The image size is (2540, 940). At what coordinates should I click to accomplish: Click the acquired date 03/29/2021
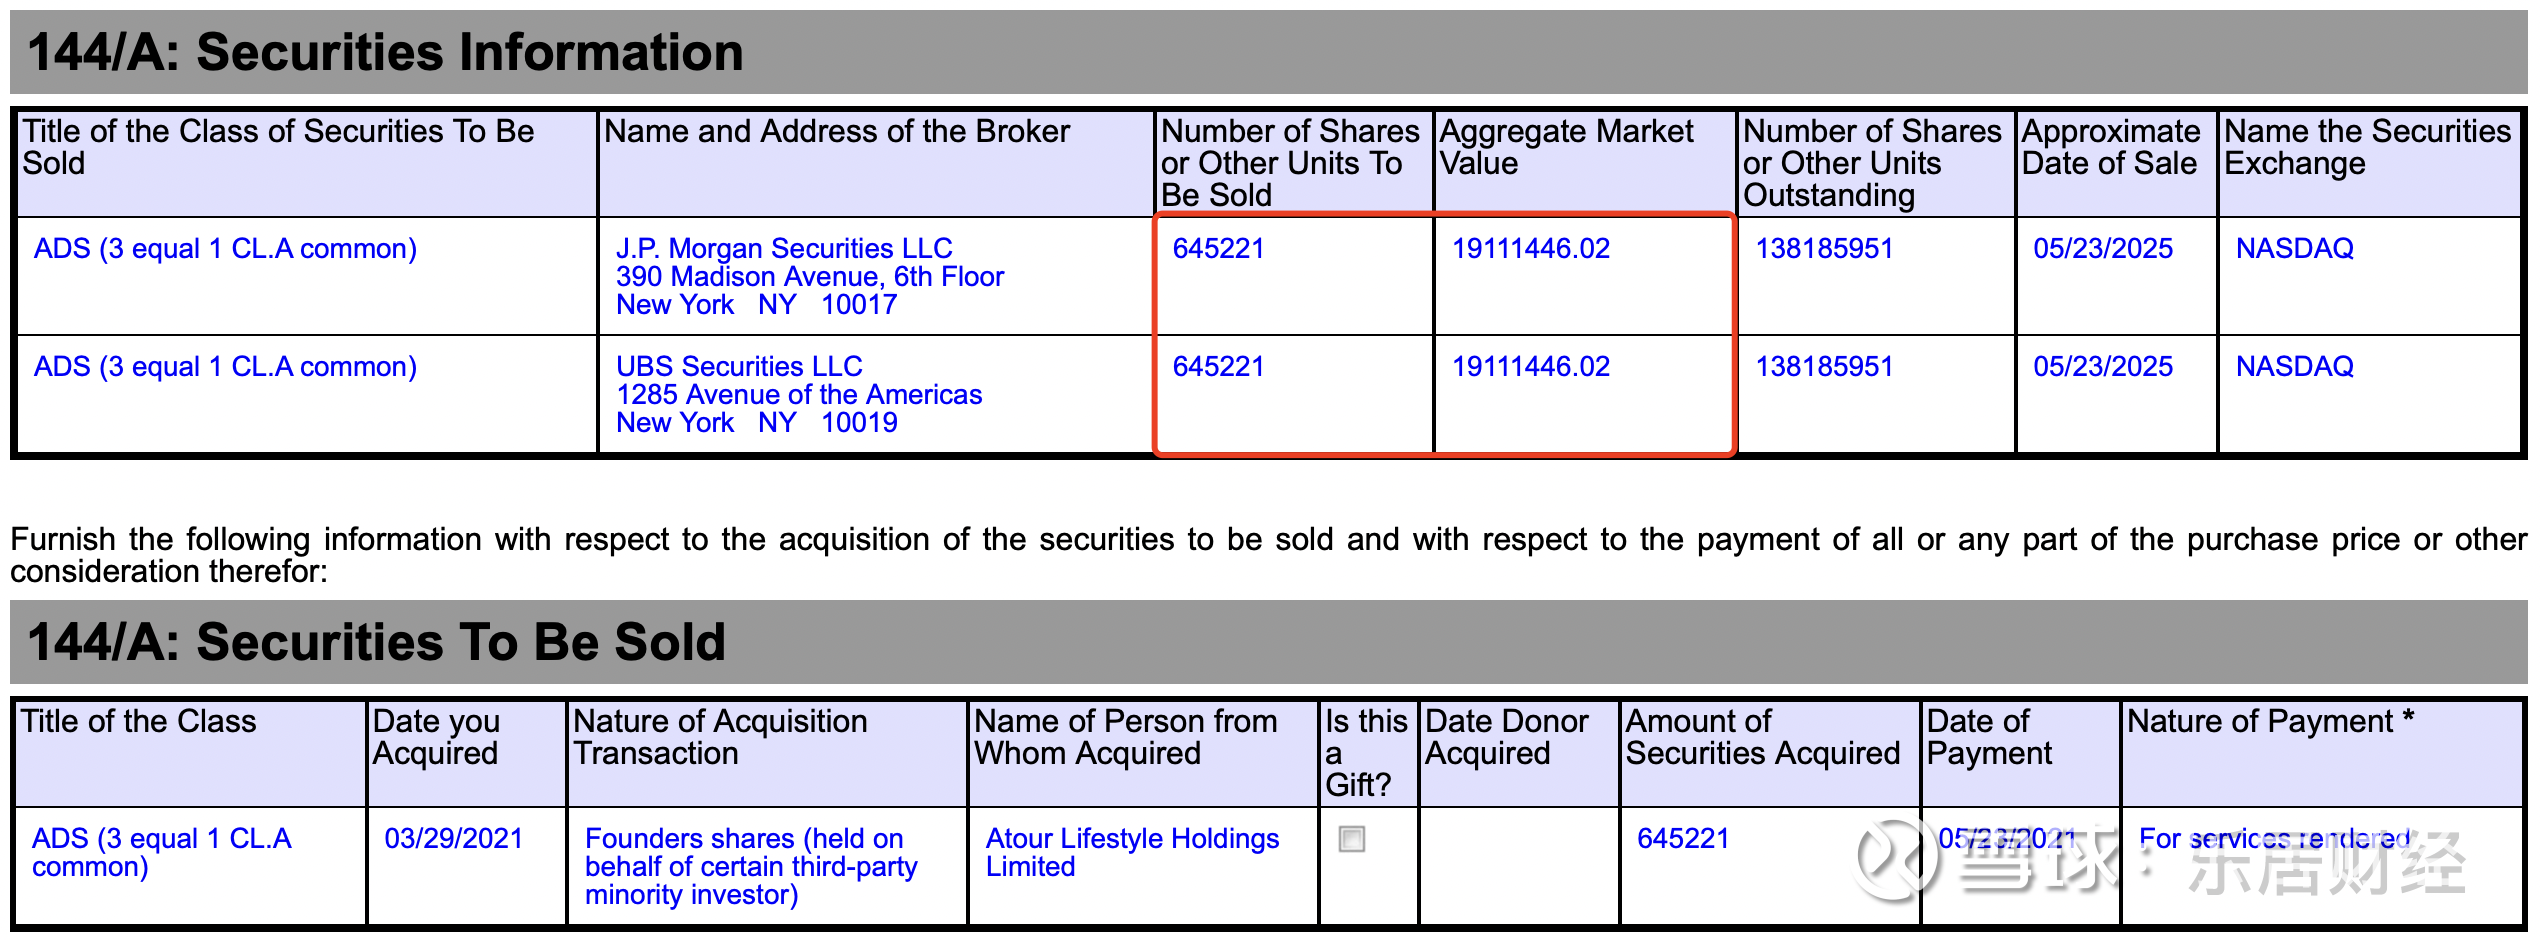(453, 838)
